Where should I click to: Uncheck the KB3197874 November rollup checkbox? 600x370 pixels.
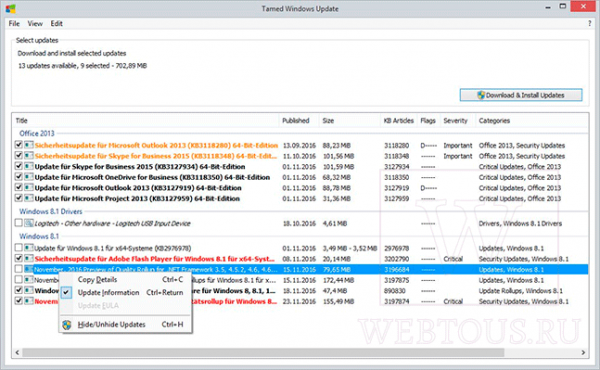[18, 301]
